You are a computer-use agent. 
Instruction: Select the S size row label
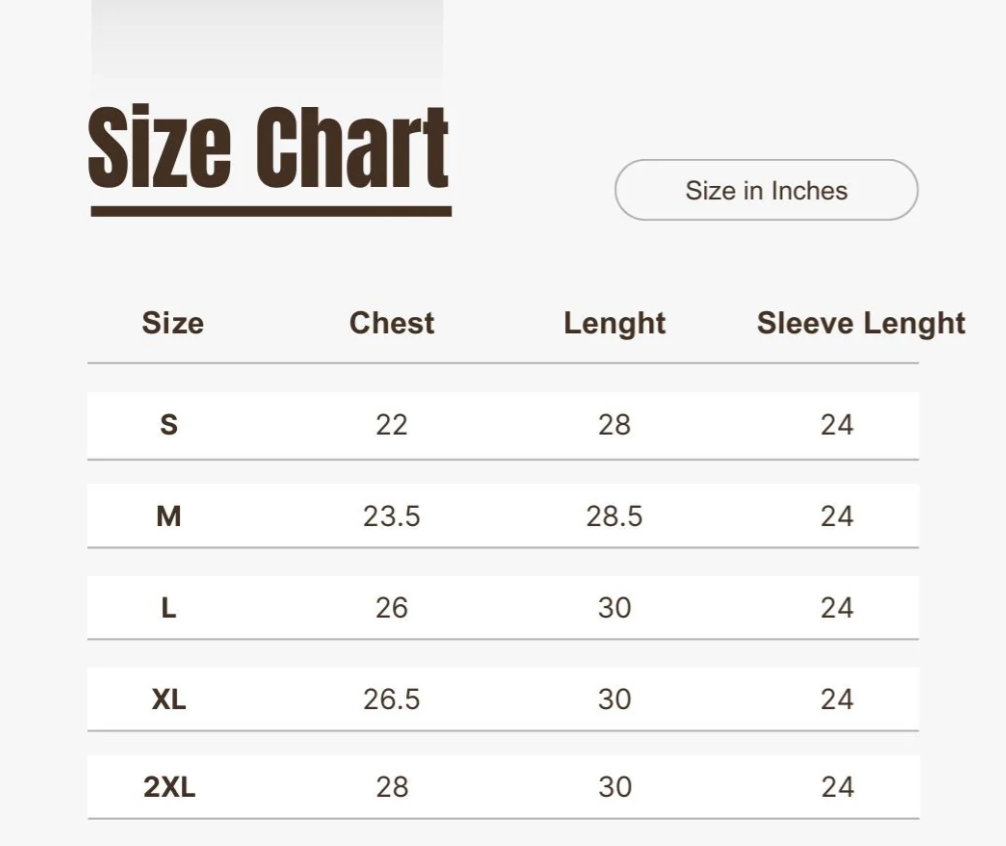(x=169, y=425)
